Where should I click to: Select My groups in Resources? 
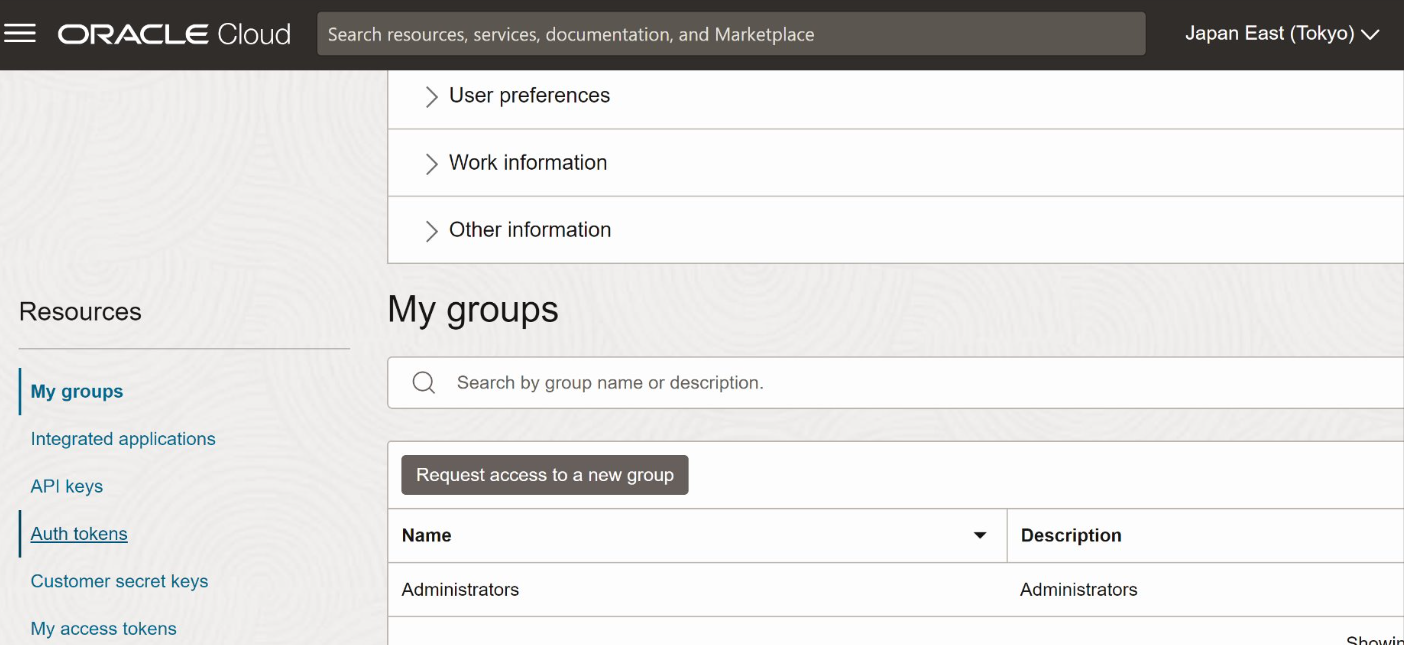coord(77,391)
